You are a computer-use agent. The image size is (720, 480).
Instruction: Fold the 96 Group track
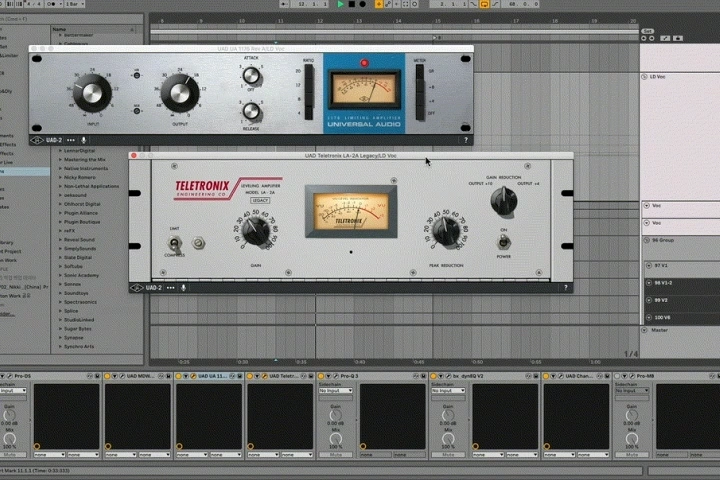click(x=647, y=240)
